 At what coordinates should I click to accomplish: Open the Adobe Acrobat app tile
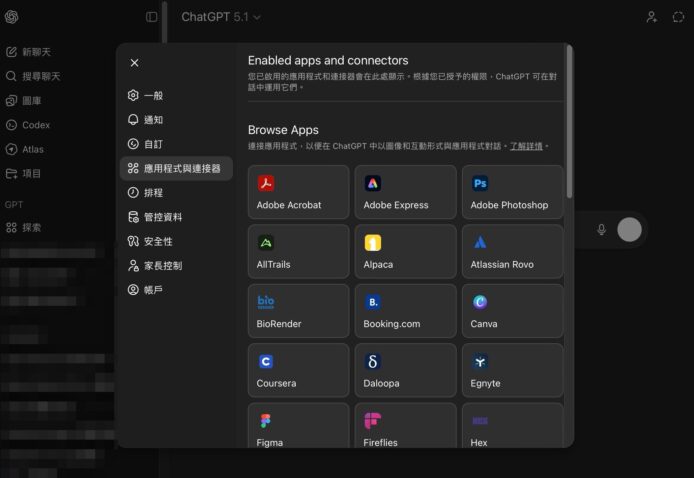298,193
